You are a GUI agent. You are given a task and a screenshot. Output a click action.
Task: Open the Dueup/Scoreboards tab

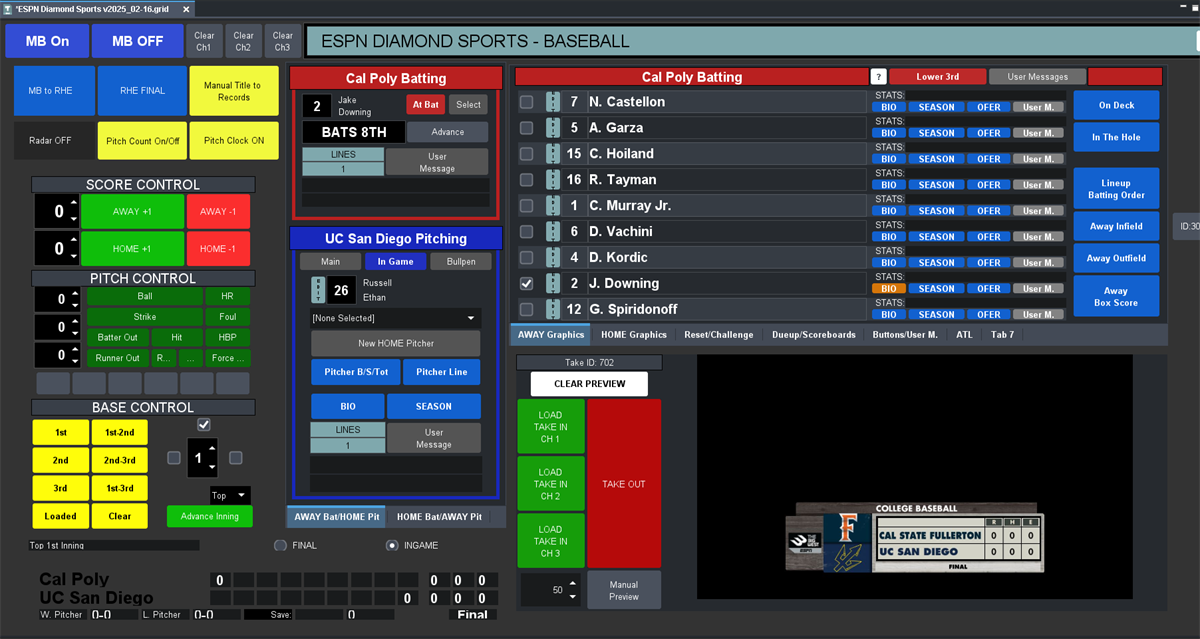pos(813,334)
